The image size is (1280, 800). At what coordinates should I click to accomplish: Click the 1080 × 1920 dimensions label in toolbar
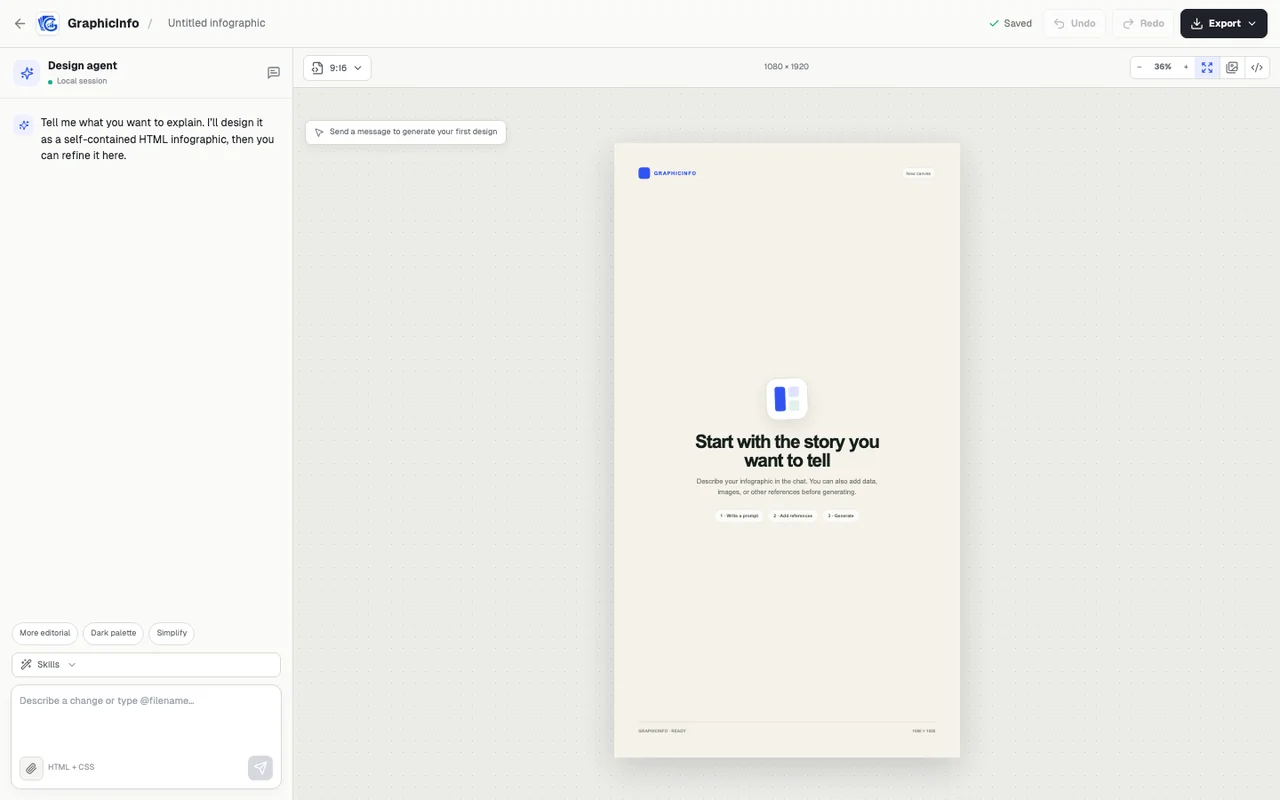[786, 67]
